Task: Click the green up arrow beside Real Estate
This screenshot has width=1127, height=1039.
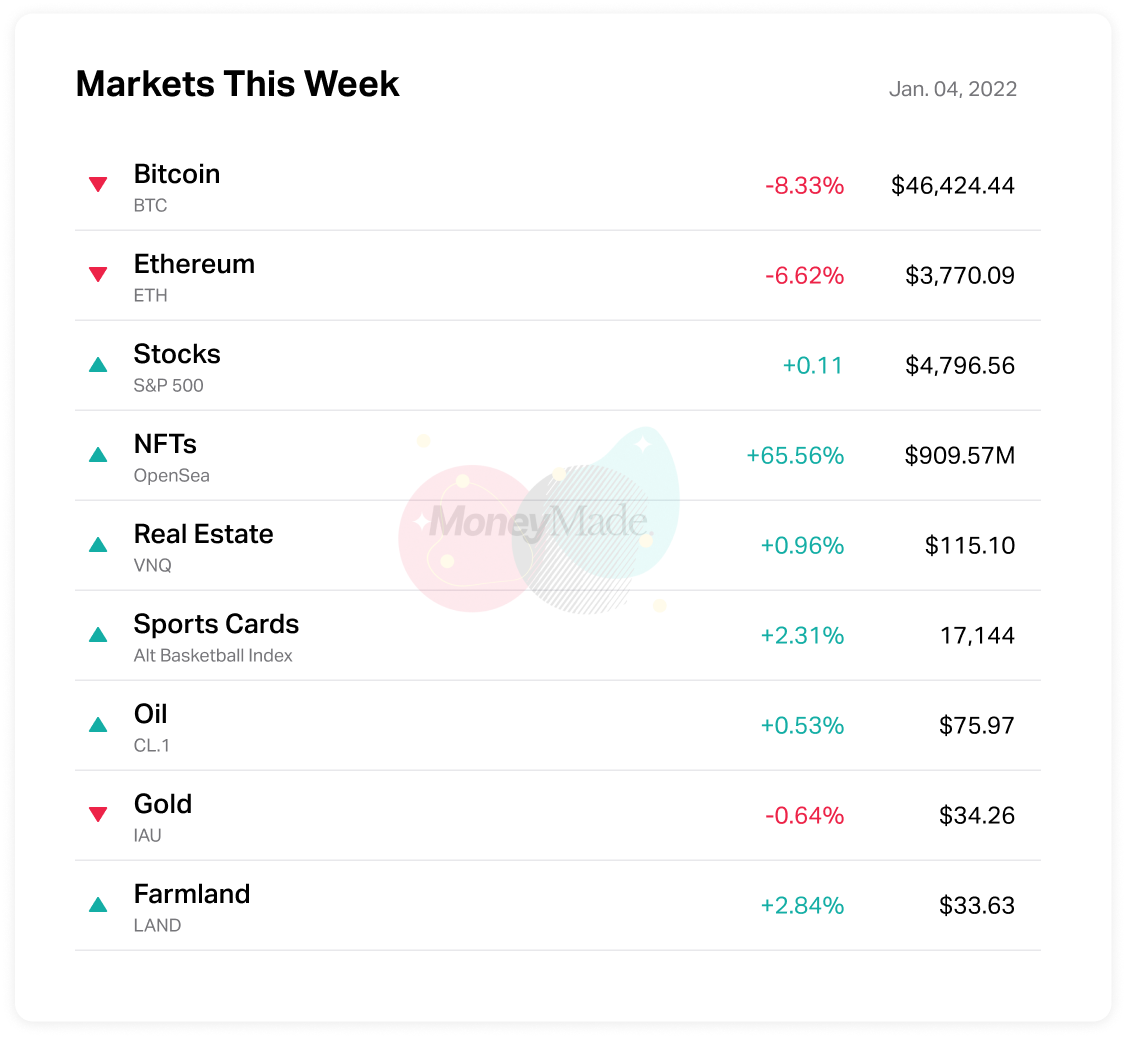Action: tap(98, 545)
